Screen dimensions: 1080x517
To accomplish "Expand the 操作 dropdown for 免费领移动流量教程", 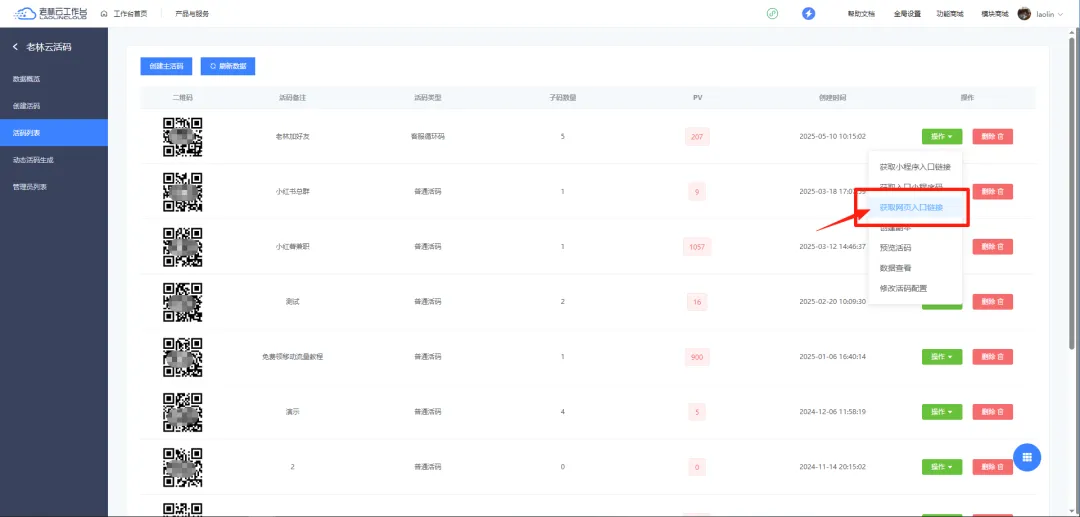I will click(x=942, y=357).
